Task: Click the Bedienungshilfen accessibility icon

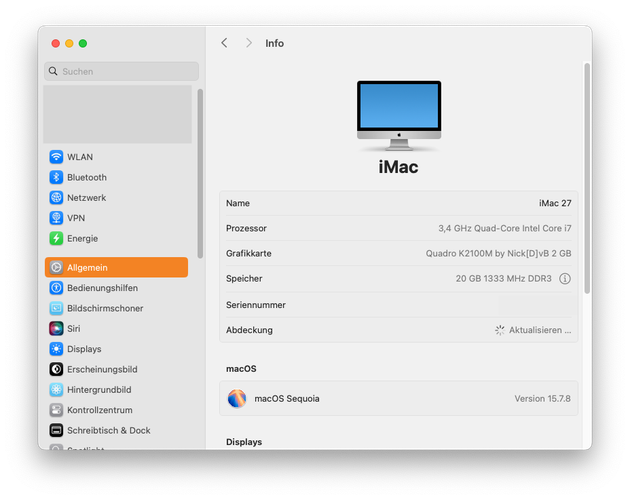Action: pos(56,288)
